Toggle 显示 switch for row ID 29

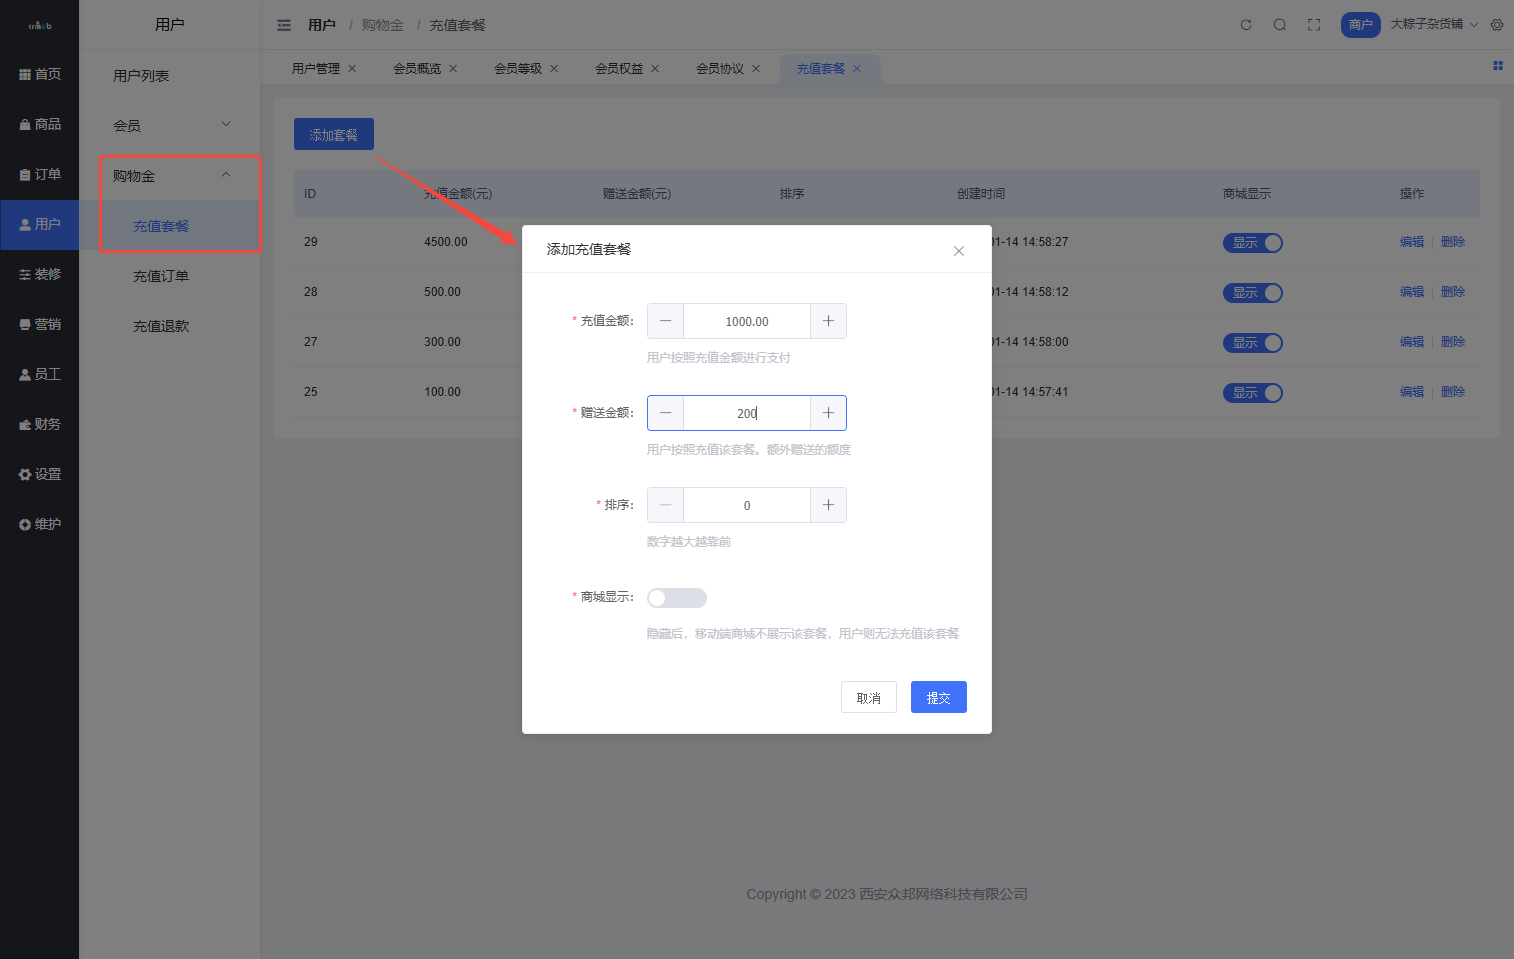(1252, 243)
